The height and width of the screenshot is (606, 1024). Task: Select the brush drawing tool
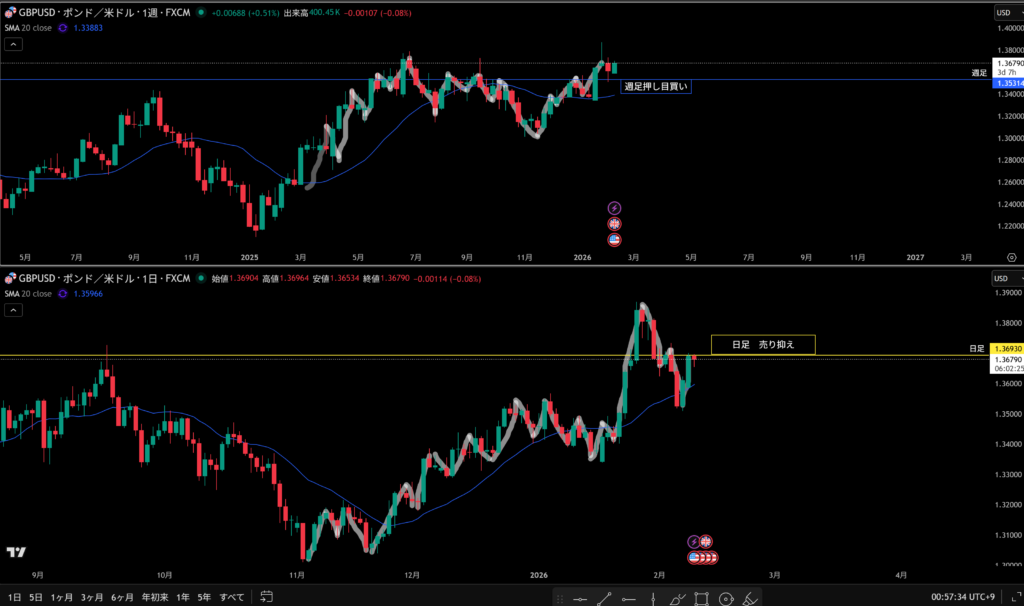click(678, 598)
